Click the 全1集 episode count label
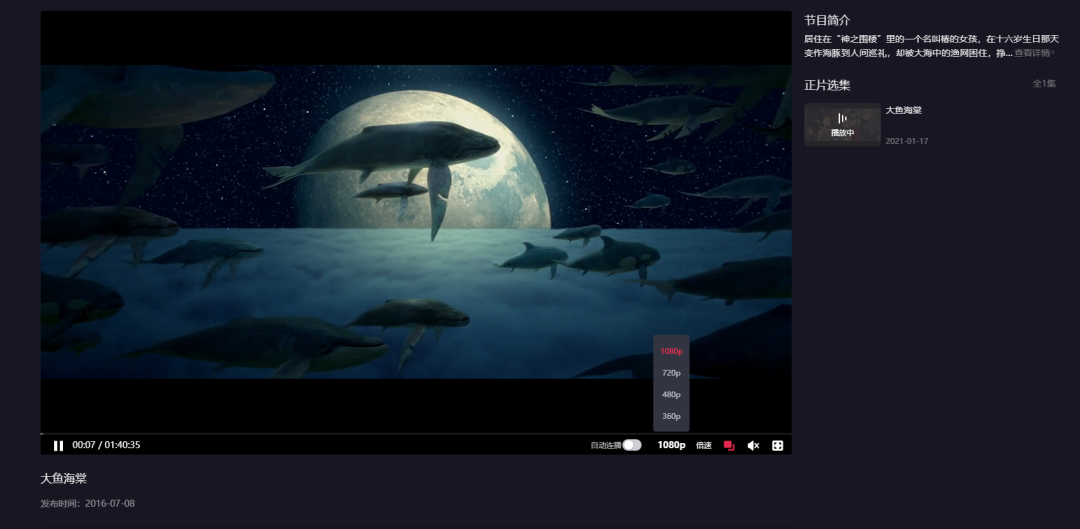 [x=1044, y=83]
